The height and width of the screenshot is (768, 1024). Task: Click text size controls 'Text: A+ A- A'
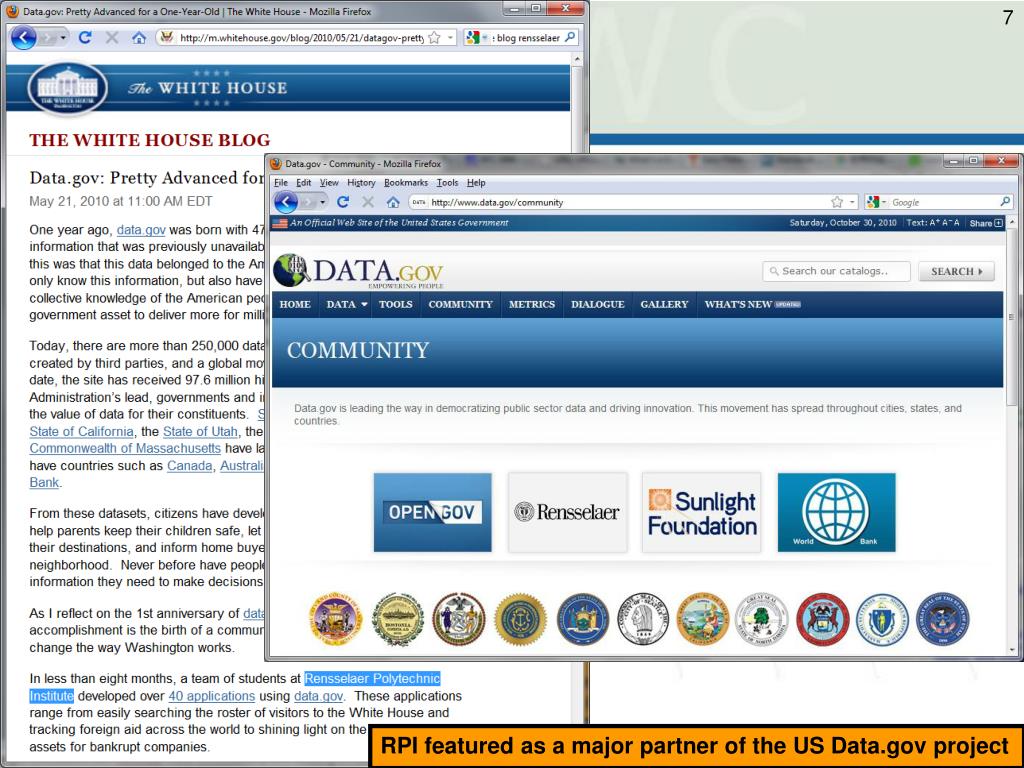(933, 223)
